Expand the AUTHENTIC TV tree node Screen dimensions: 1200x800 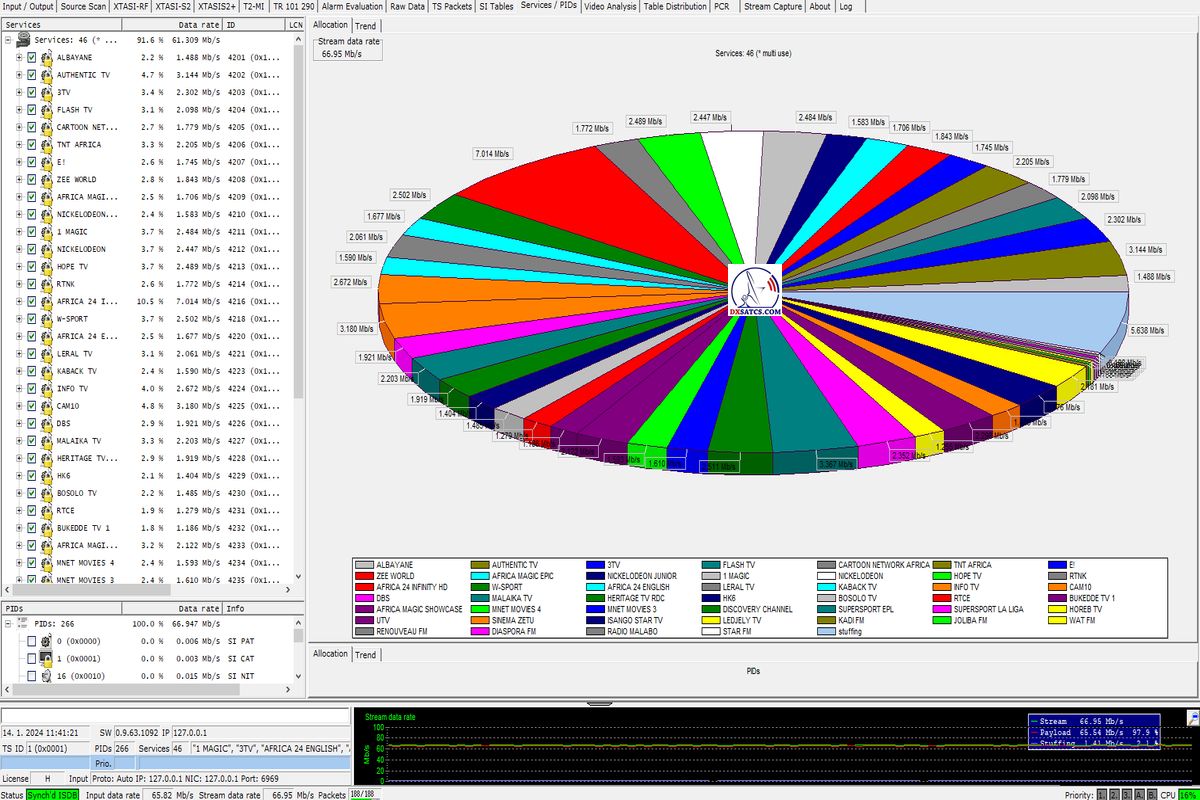19,75
